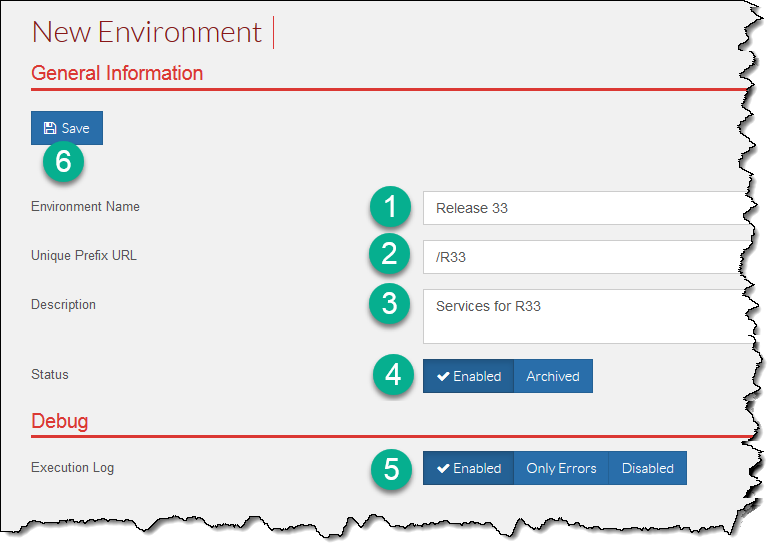Click the Environment Name label

[85, 206]
